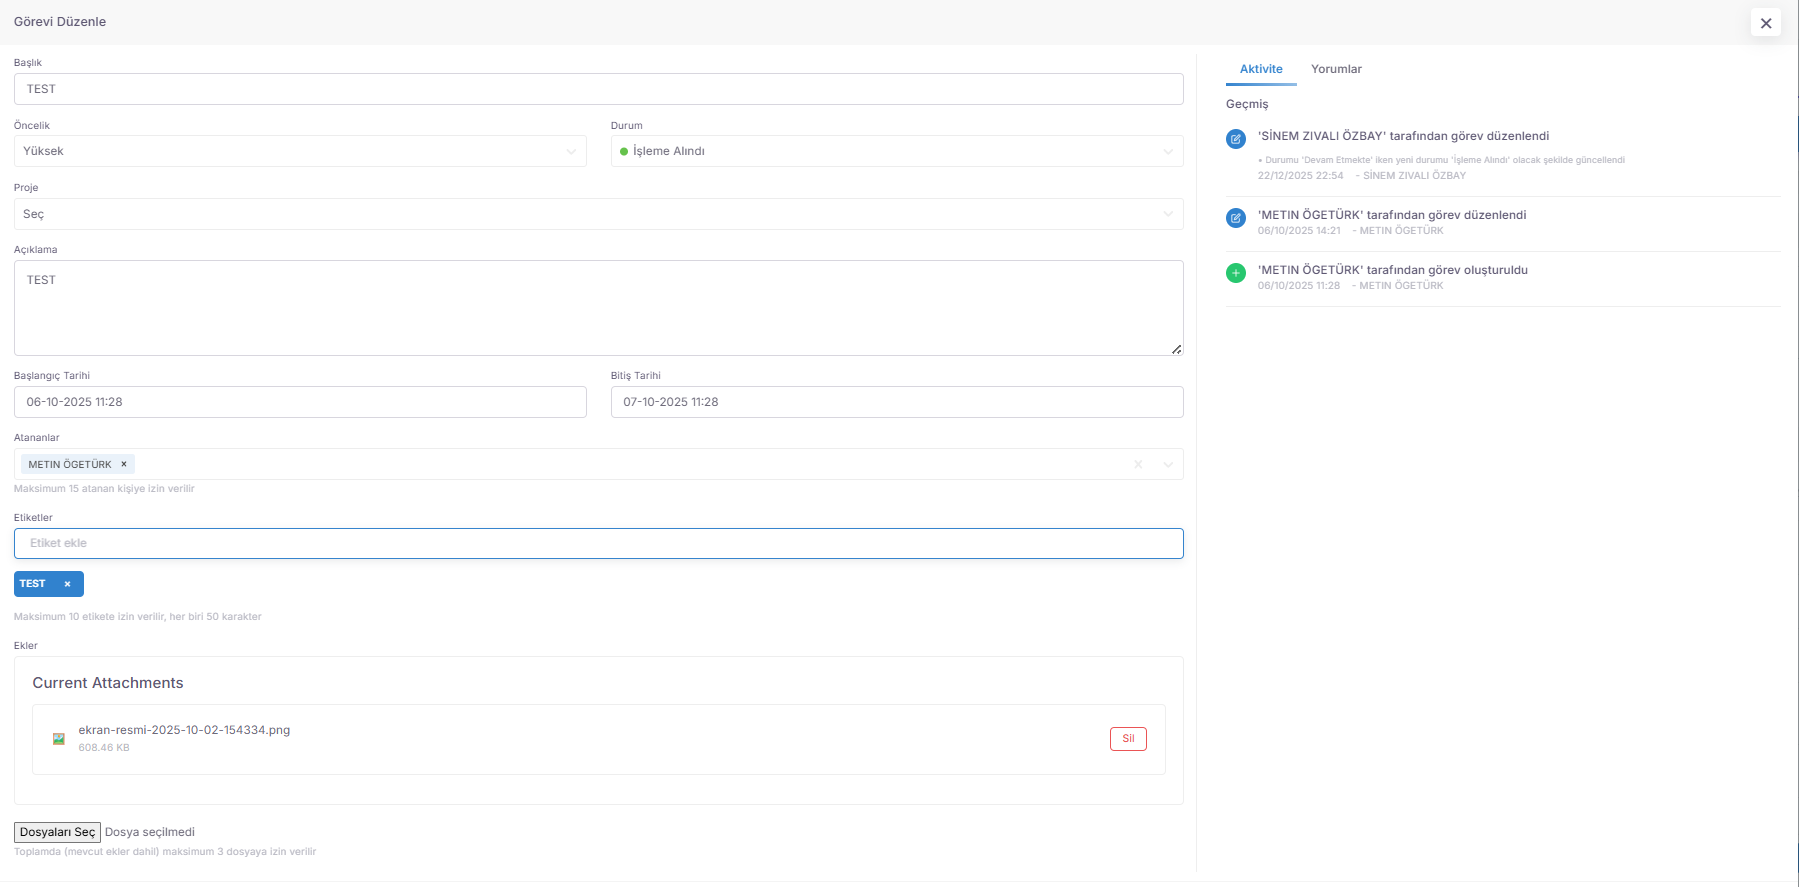The image size is (1799, 887).
Task: Click the 06/10/2025 11:28 timestamp
Action: 1299,286
